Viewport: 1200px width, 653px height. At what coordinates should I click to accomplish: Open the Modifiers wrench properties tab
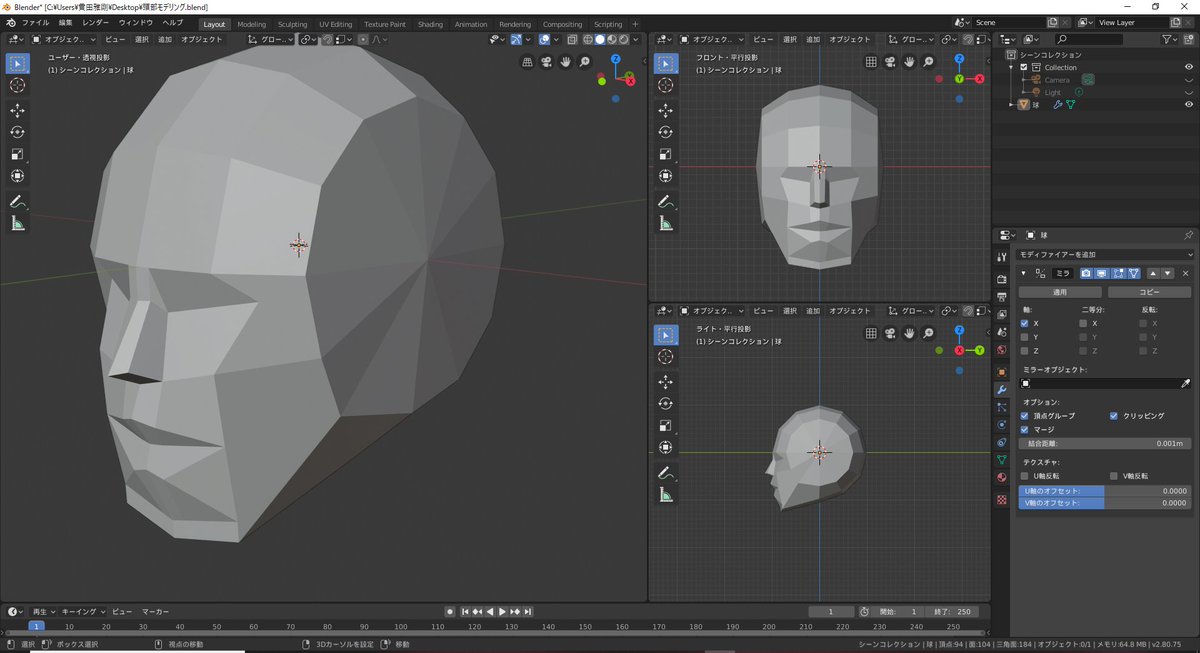pos(1002,389)
